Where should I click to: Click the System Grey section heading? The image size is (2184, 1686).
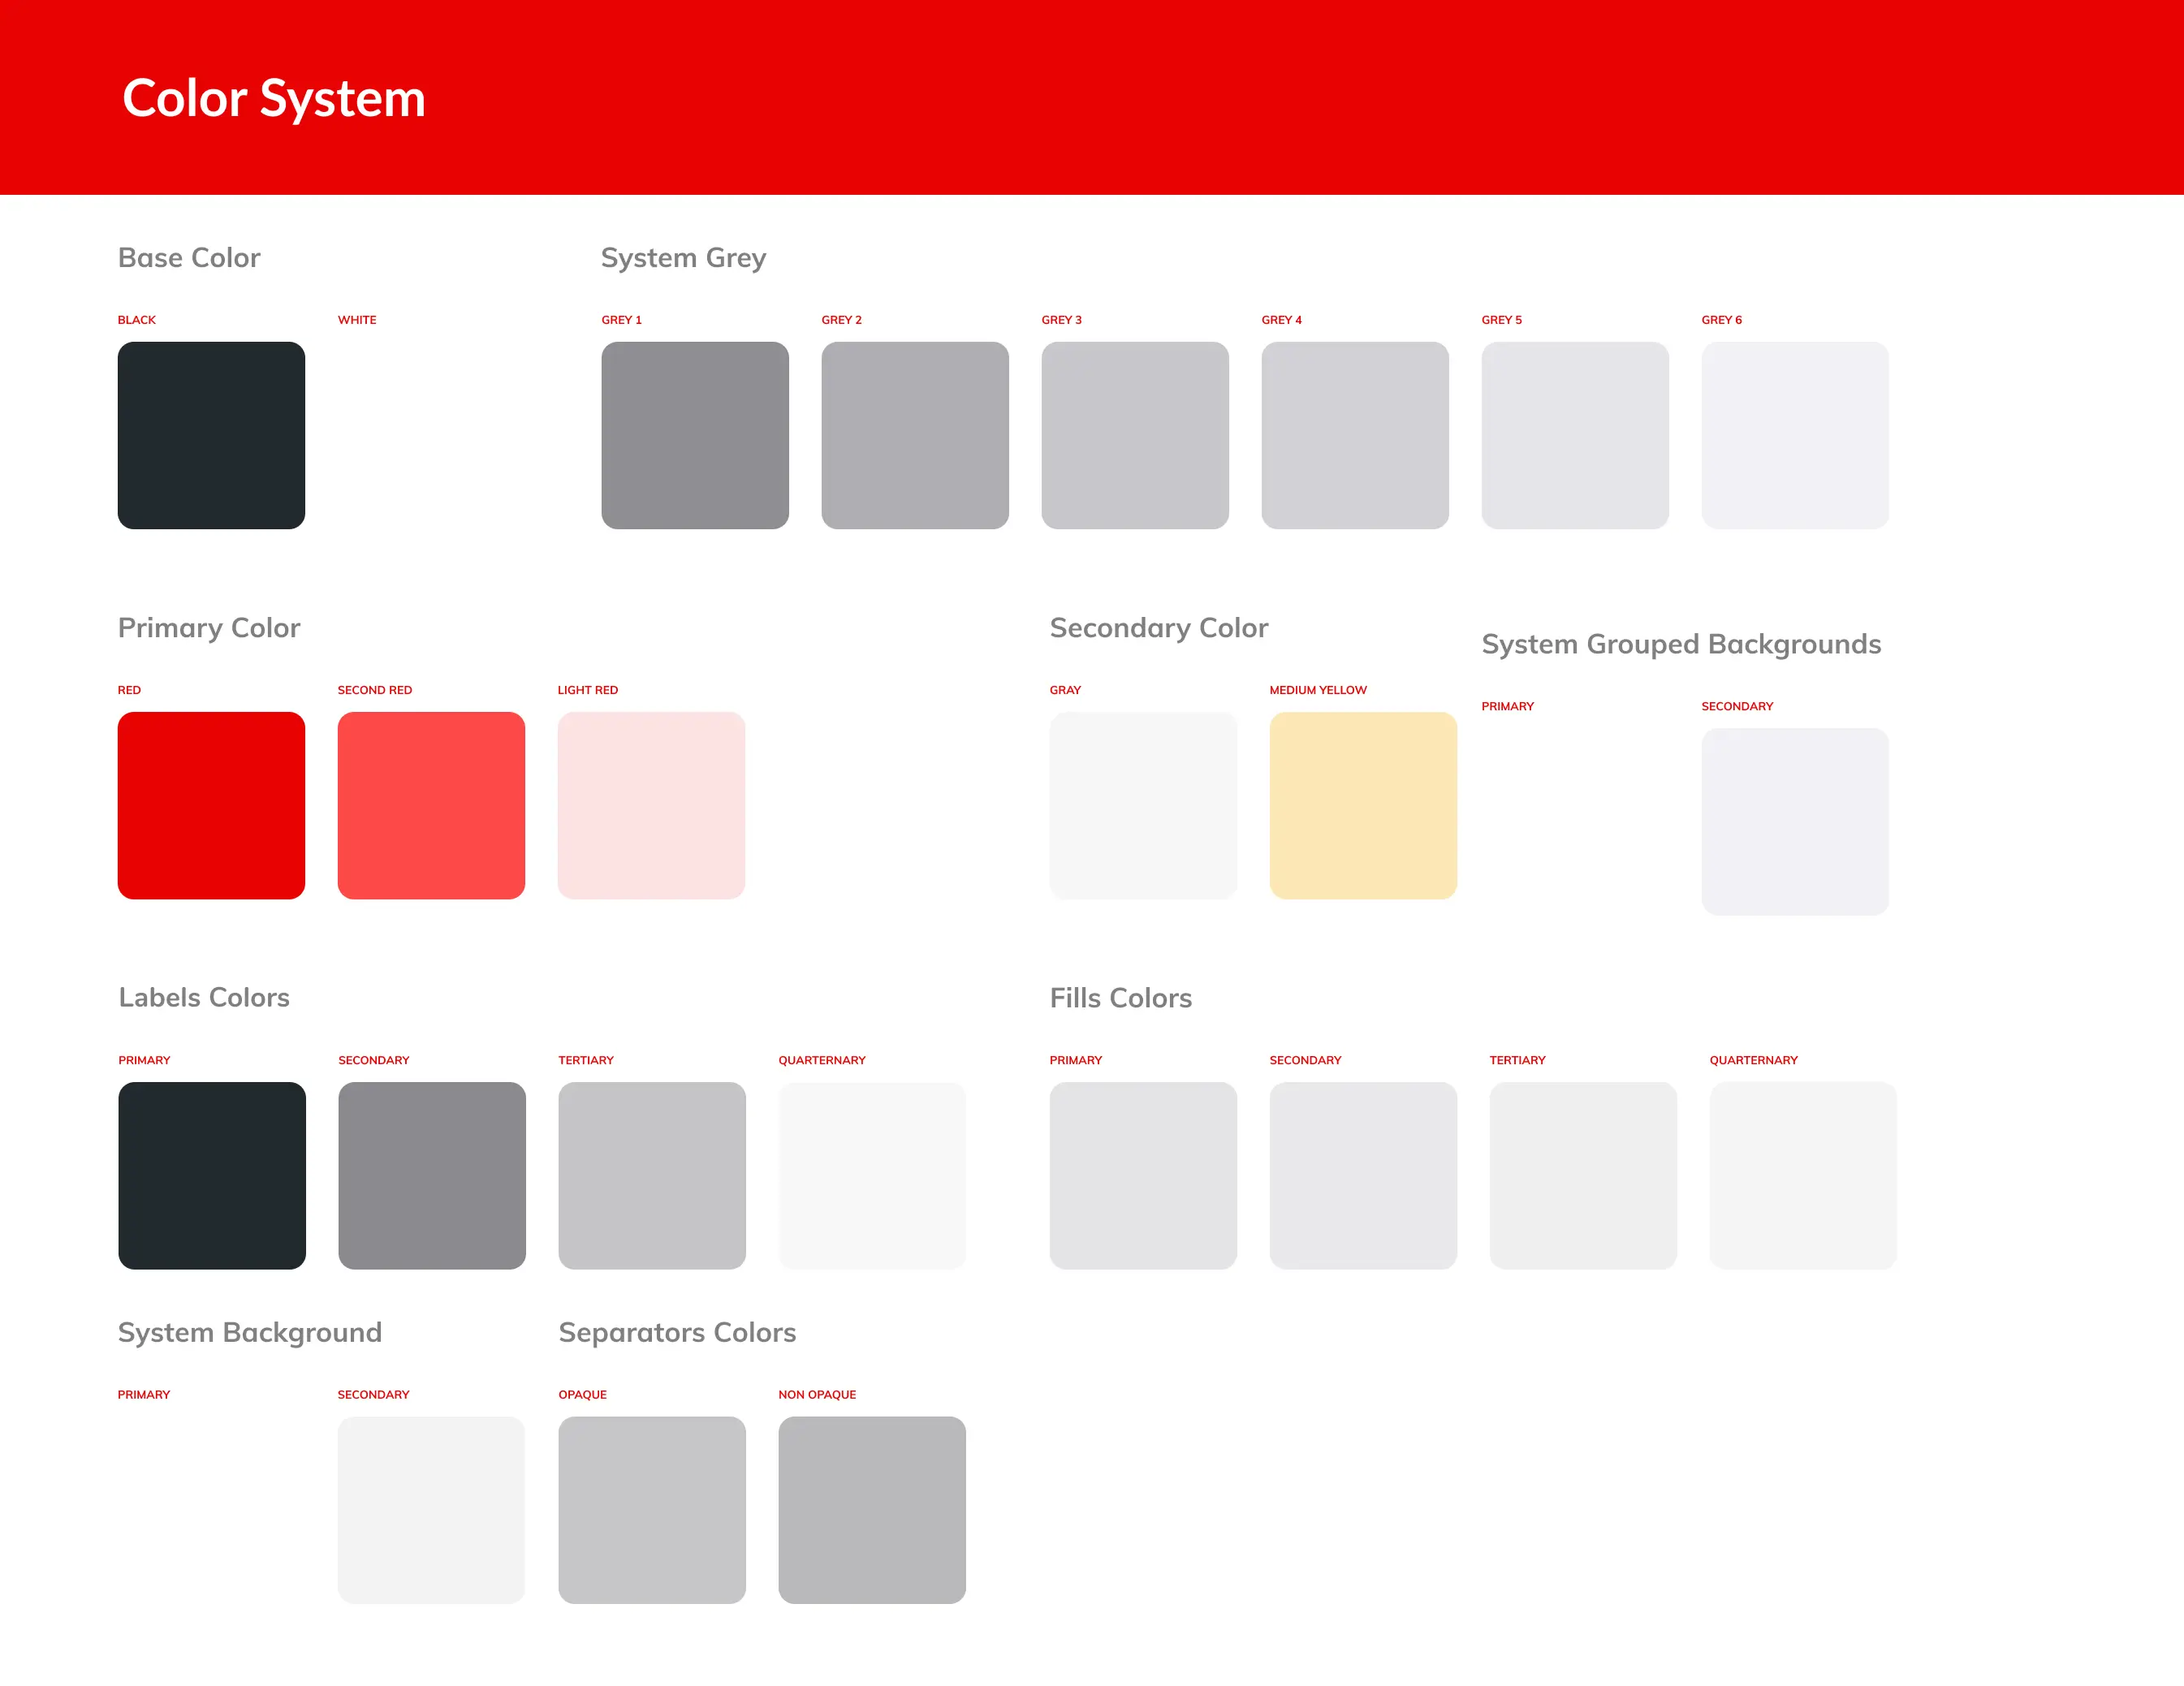pos(683,258)
